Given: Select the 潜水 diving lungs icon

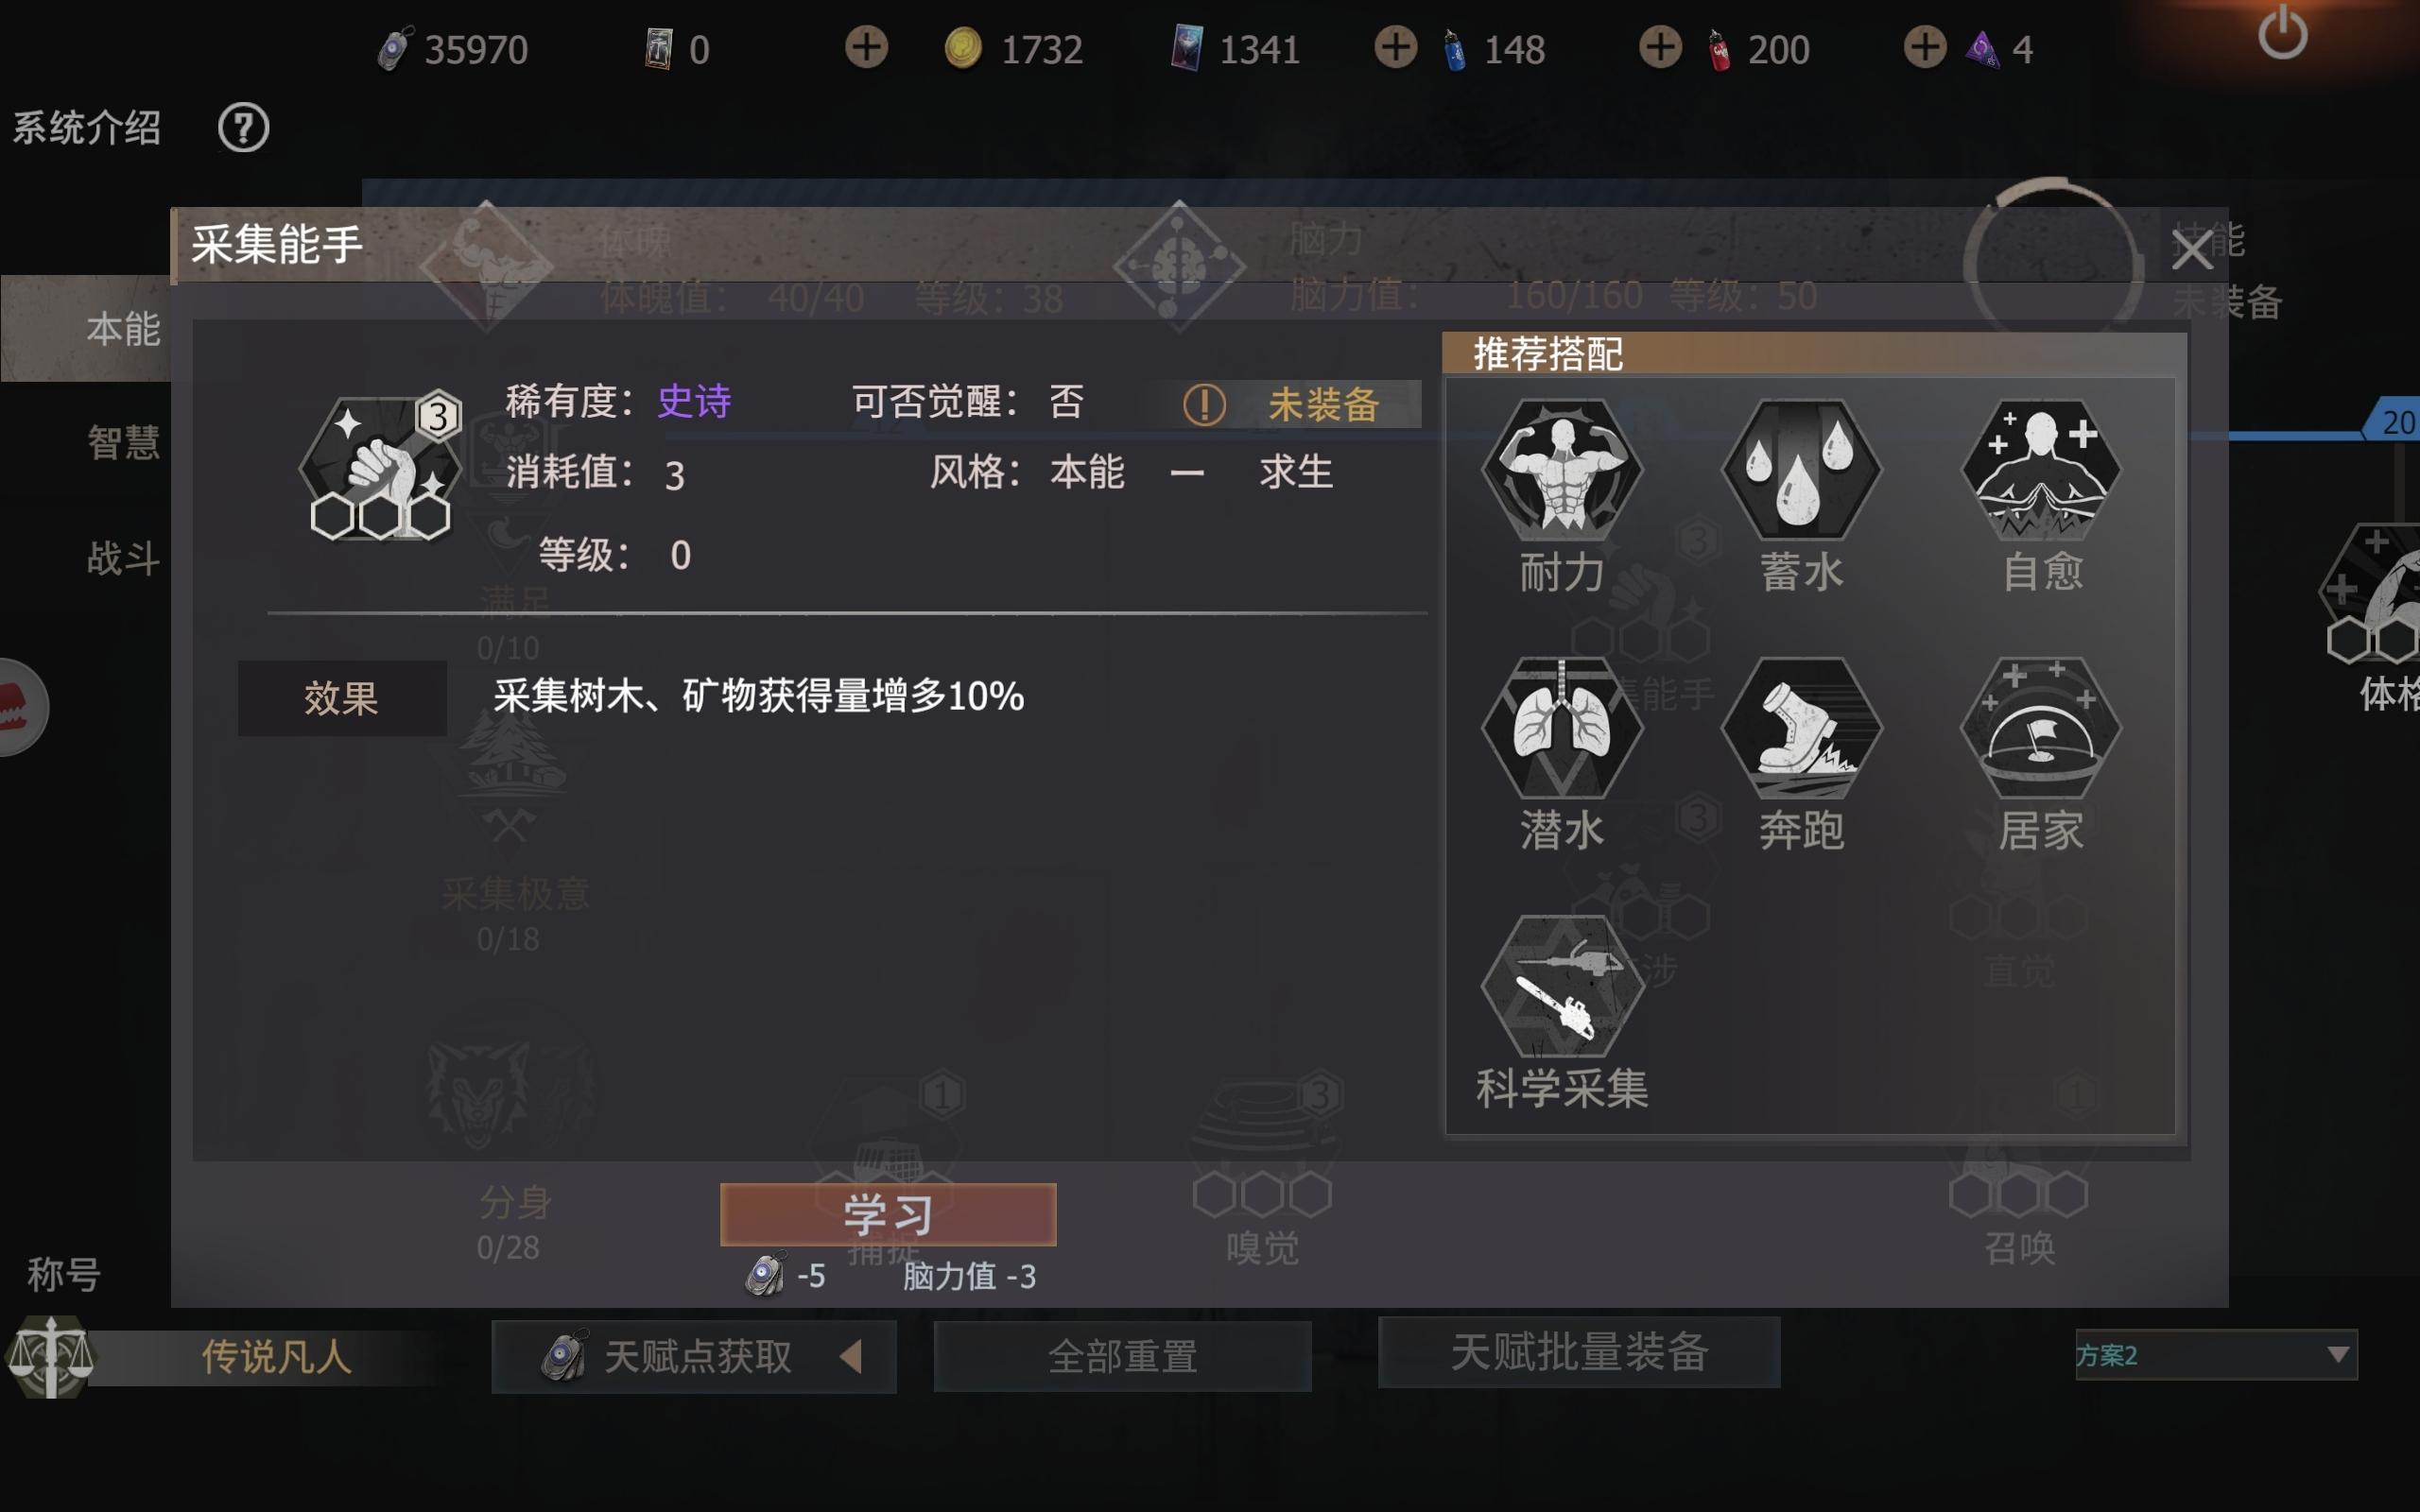Looking at the screenshot, I should [x=1561, y=727].
